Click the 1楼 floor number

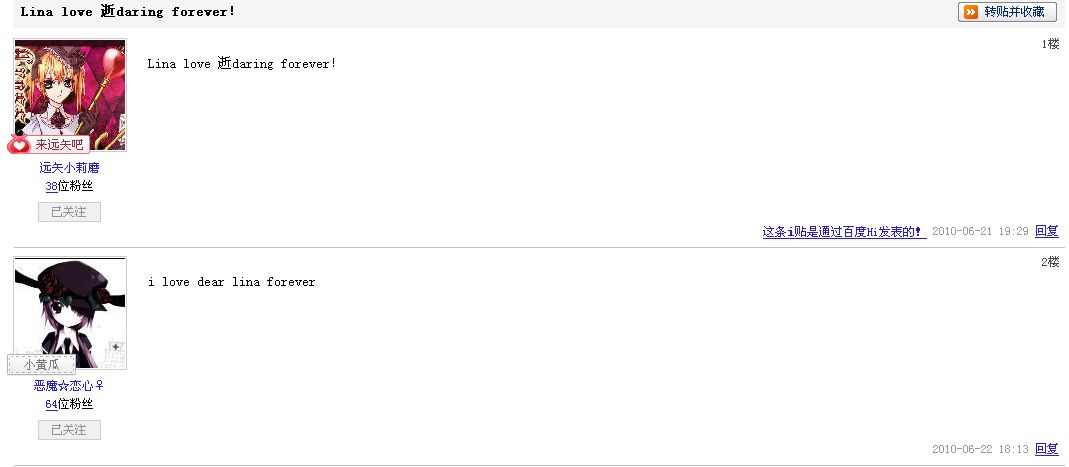coord(1050,44)
